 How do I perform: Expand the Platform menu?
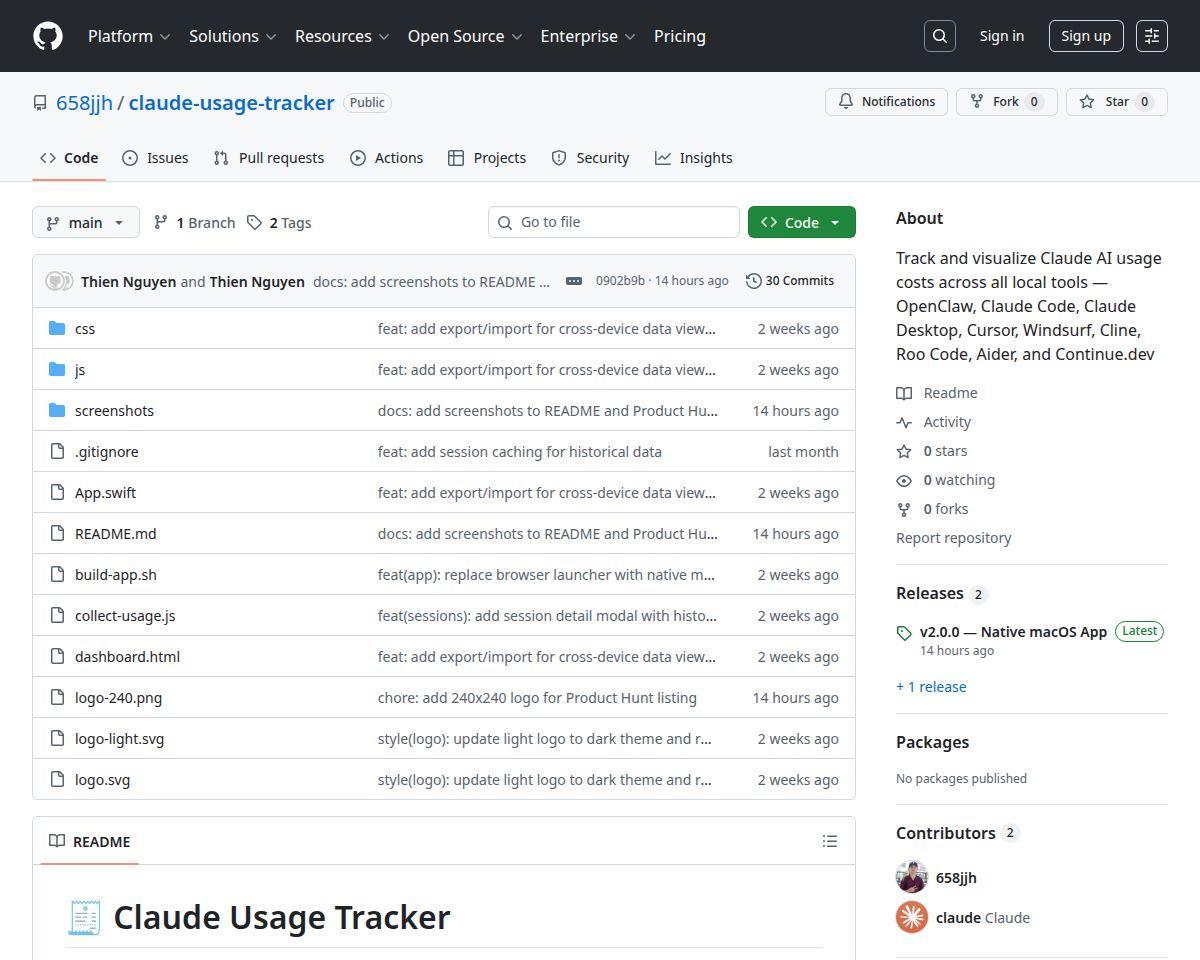129,36
